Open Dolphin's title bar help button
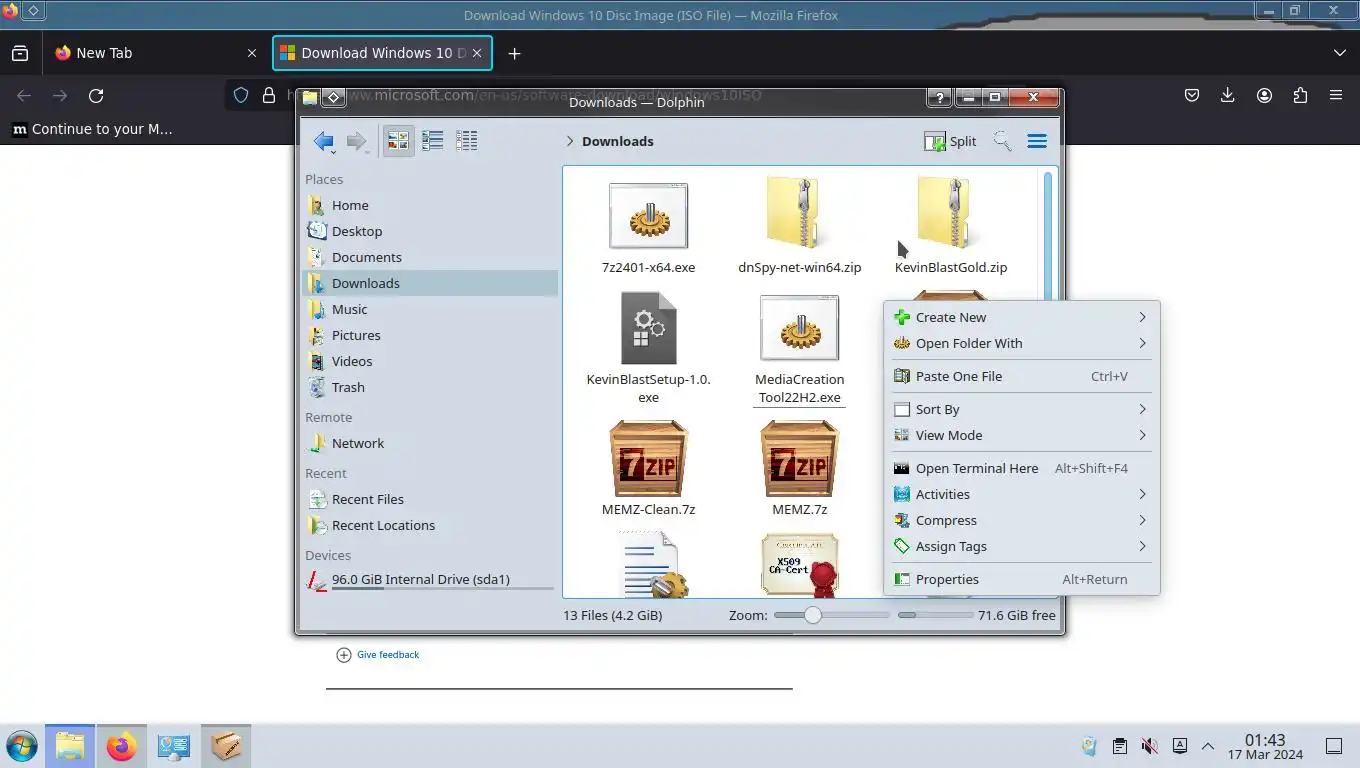 pos(939,97)
